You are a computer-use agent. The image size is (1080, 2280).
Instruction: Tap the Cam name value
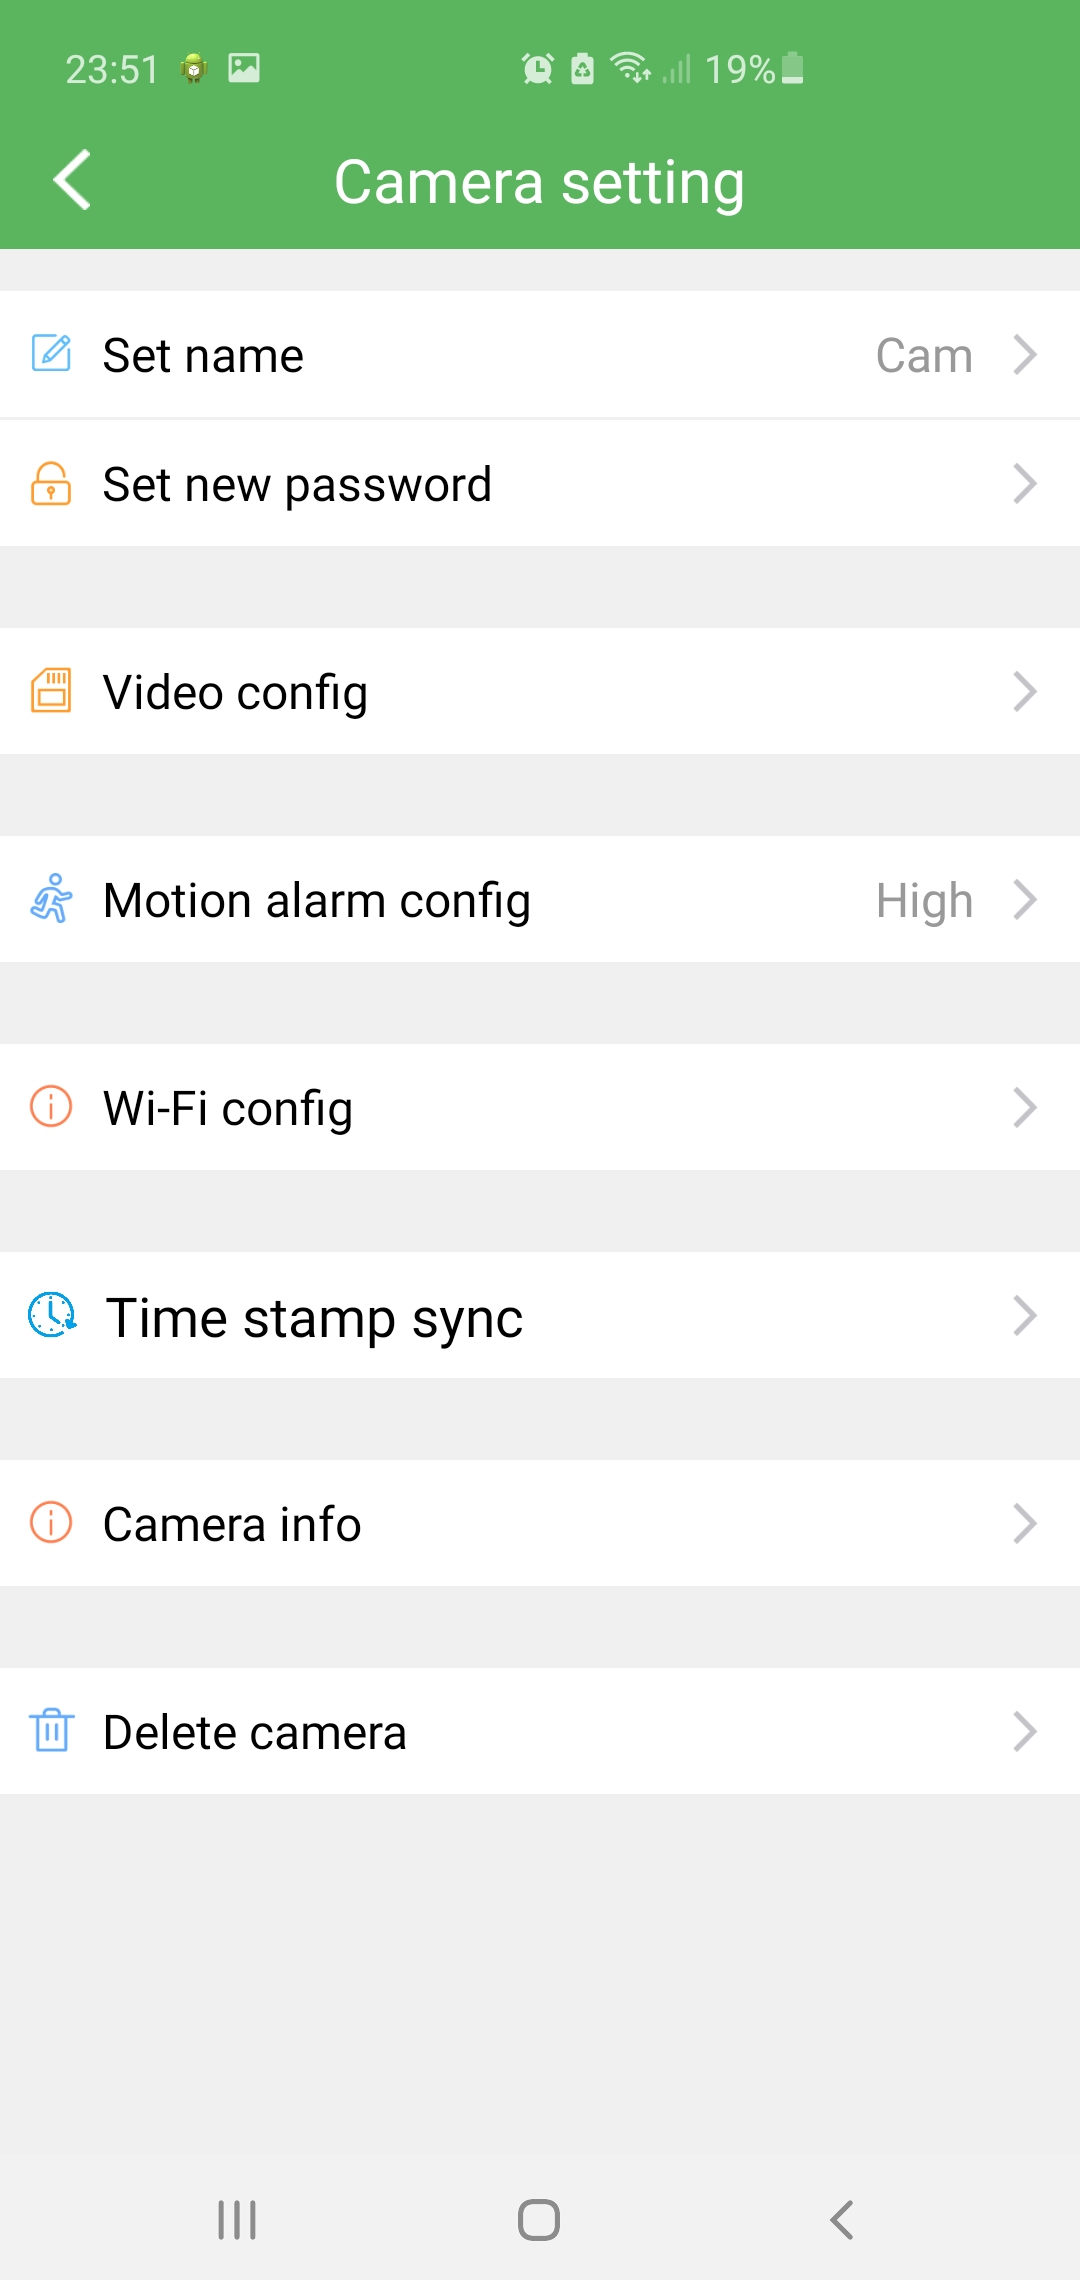[924, 356]
